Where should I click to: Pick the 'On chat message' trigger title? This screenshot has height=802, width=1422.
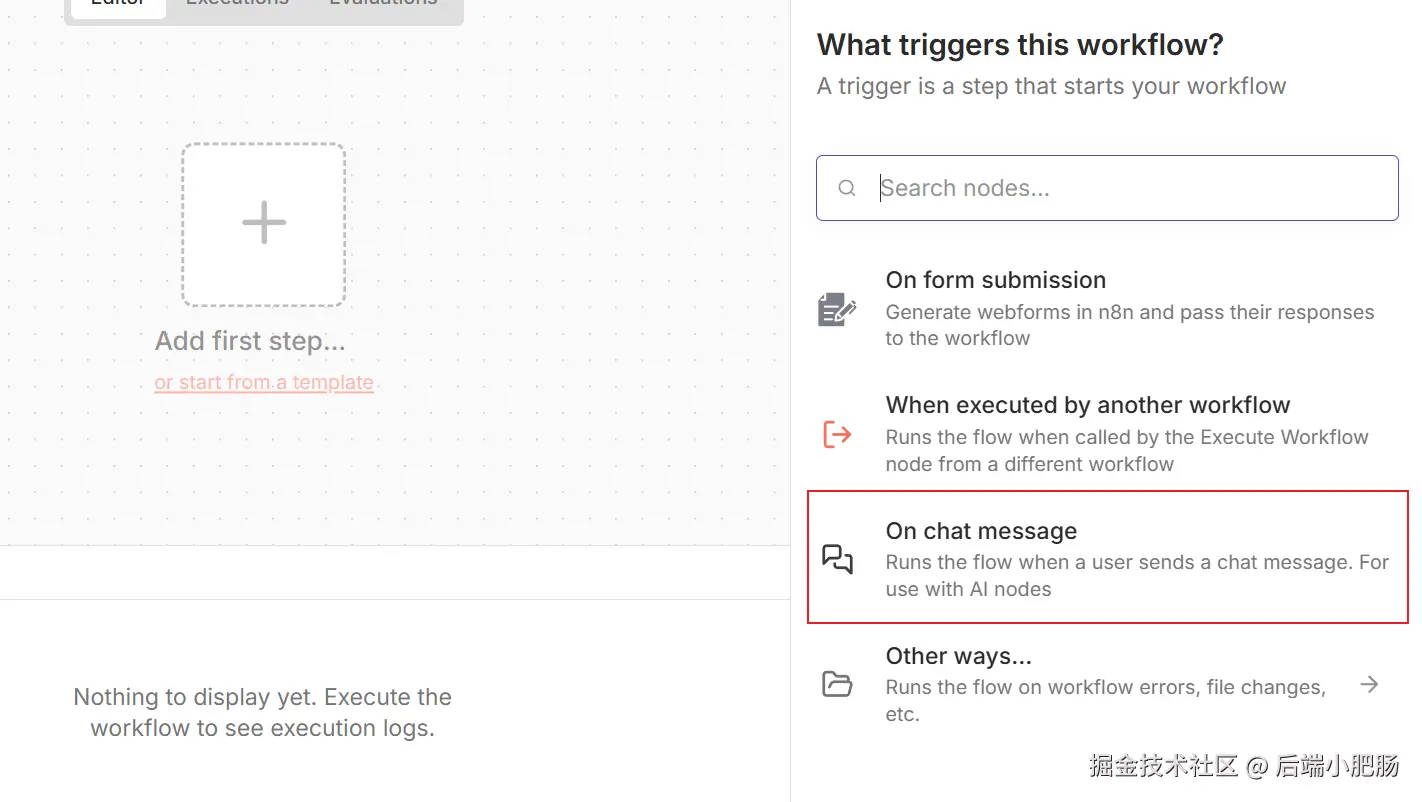[x=981, y=531]
